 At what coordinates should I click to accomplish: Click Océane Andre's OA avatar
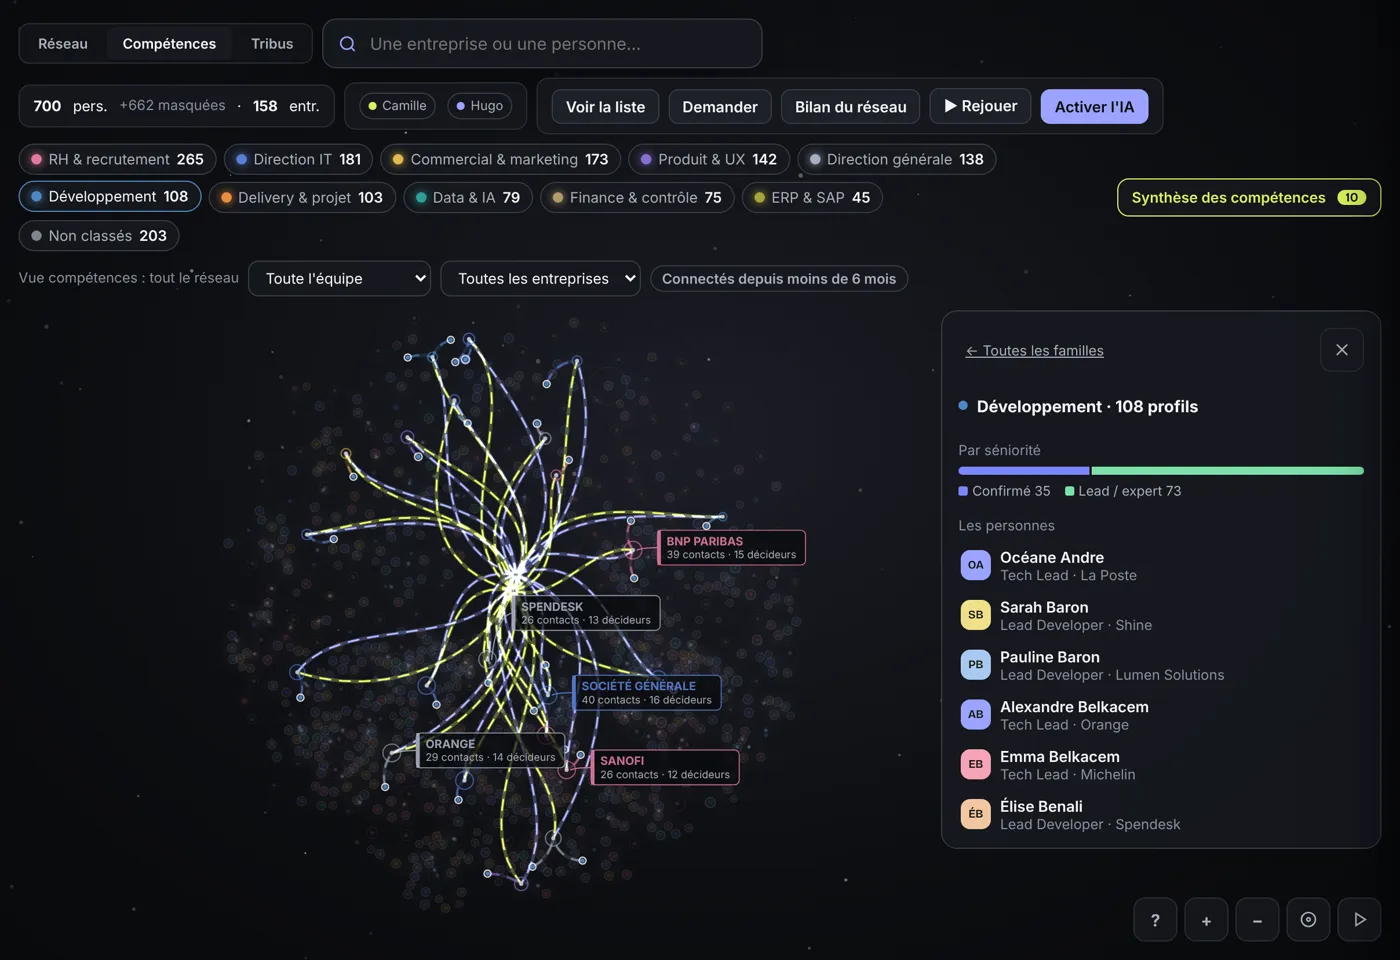975,565
